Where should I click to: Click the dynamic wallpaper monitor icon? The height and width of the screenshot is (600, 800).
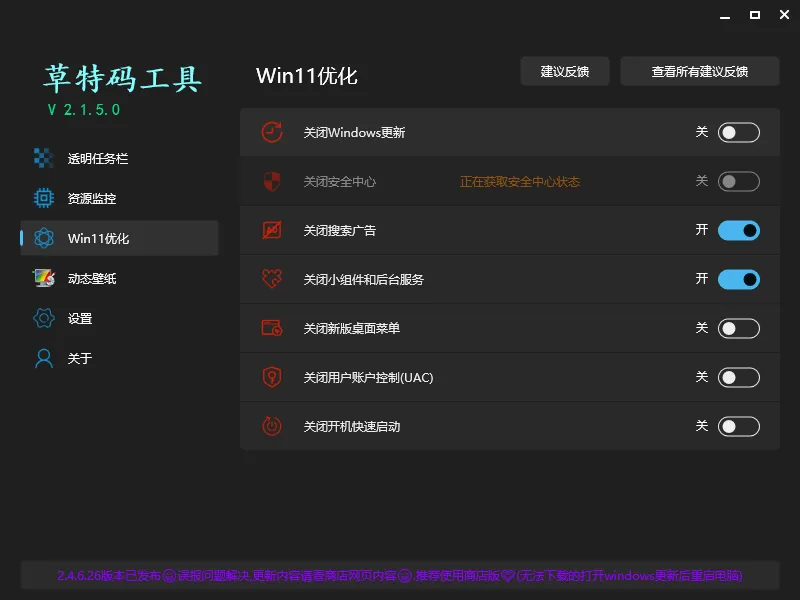(44, 278)
